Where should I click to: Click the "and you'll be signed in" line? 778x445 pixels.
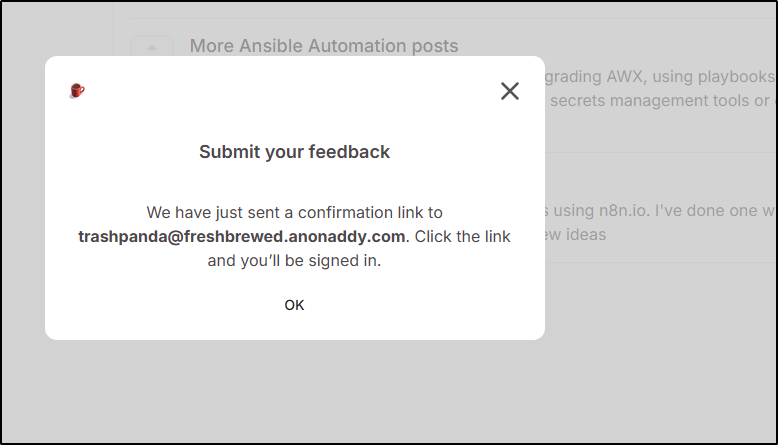click(294, 261)
